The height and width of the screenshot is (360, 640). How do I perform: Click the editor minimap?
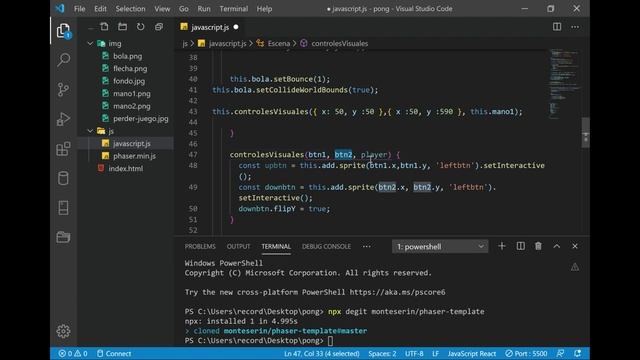pyautogui.click(x=564, y=84)
